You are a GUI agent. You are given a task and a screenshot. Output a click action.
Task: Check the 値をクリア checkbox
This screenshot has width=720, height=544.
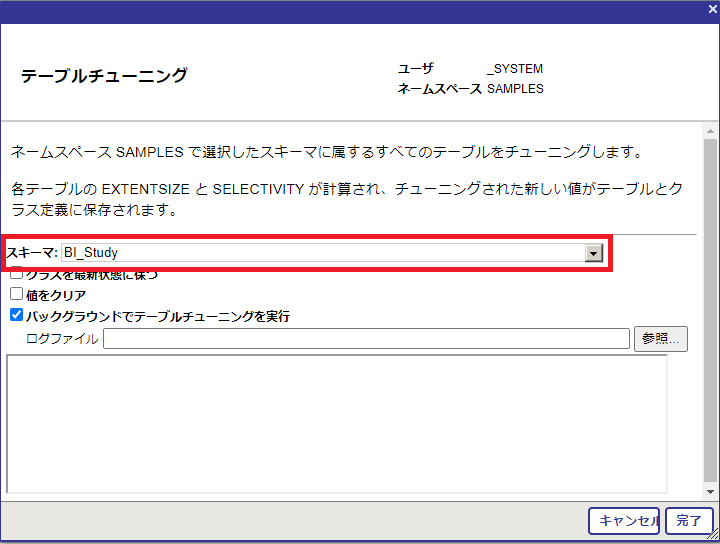[x=16, y=295]
